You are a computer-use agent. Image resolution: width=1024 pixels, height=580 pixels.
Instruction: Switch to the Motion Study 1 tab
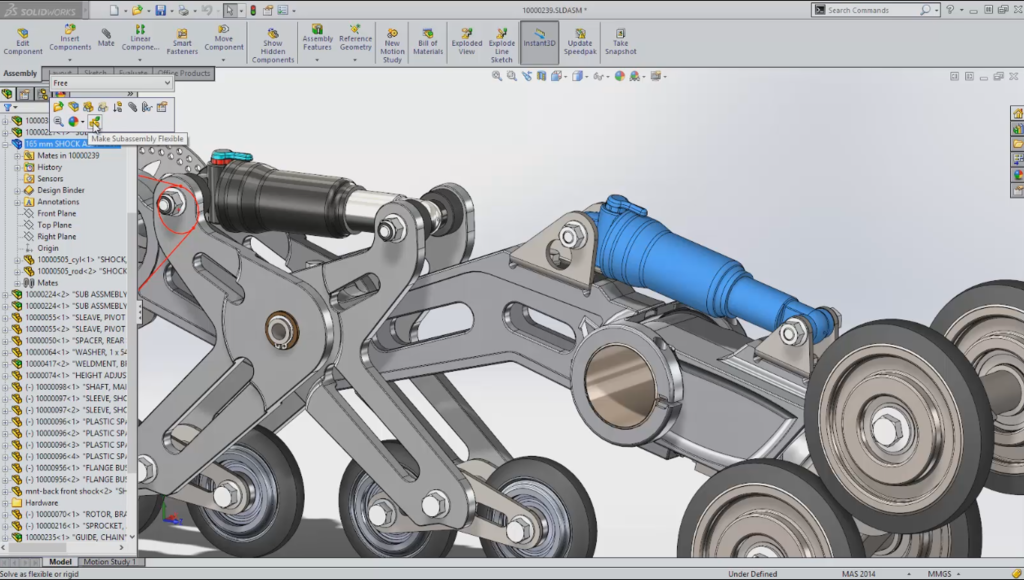110,562
